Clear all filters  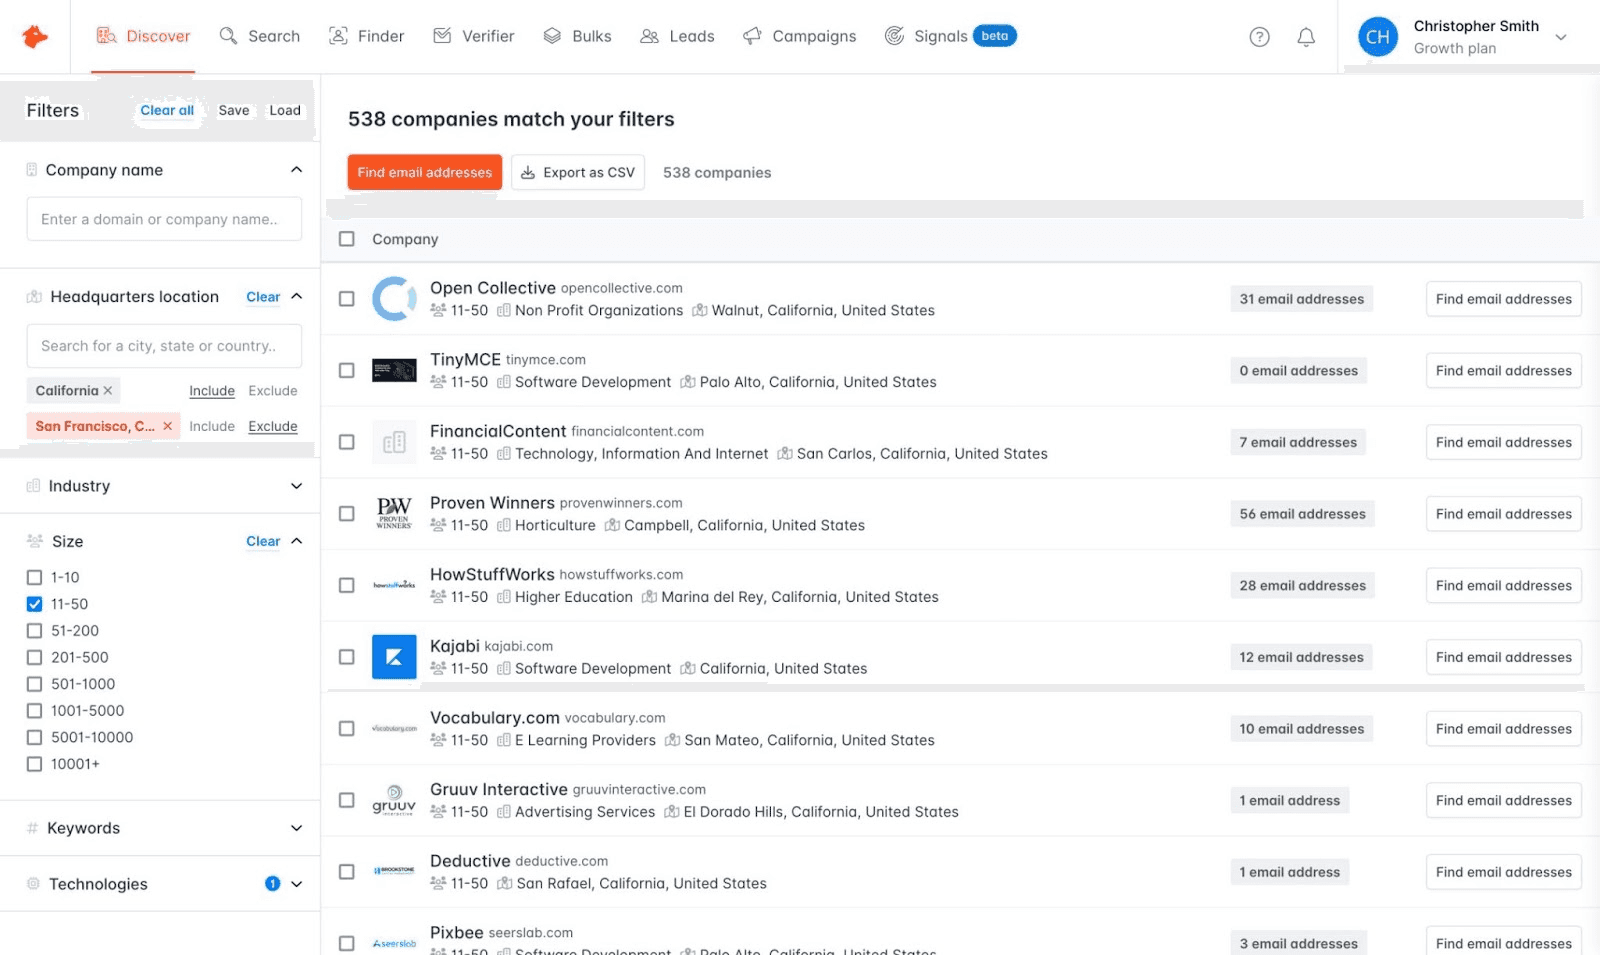[167, 110]
